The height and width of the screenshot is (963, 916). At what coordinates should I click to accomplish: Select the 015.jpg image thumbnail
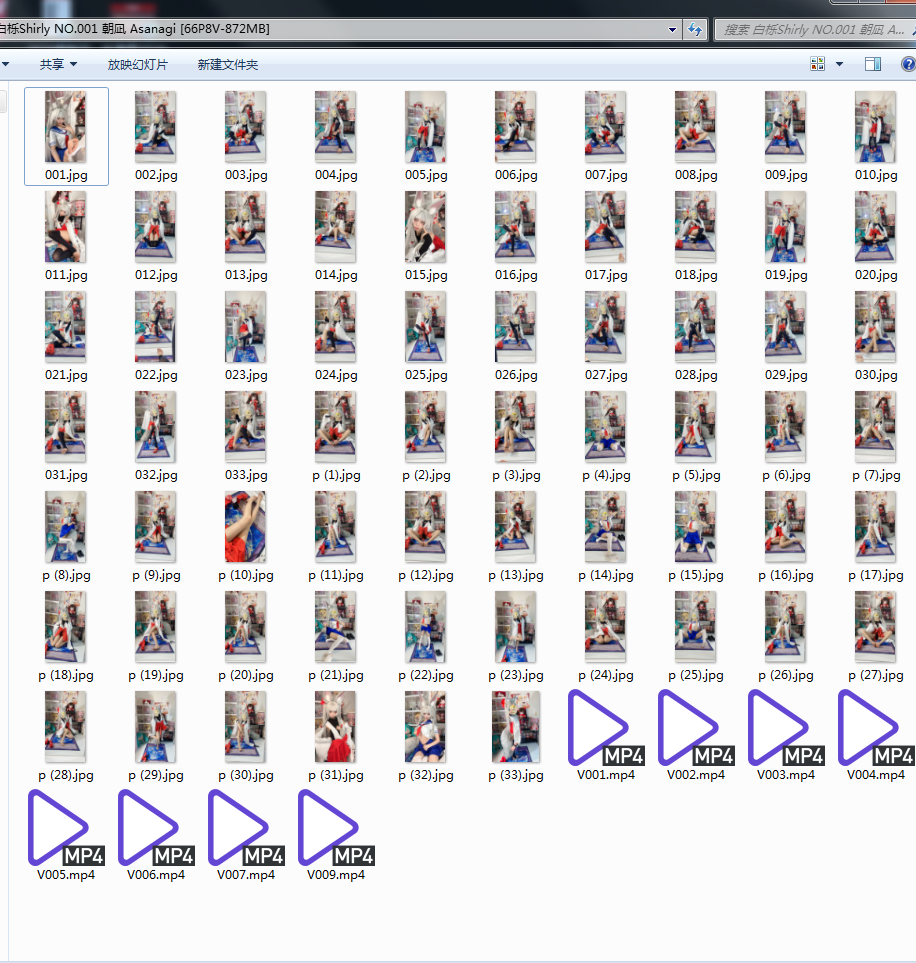(x=425, y=227)
